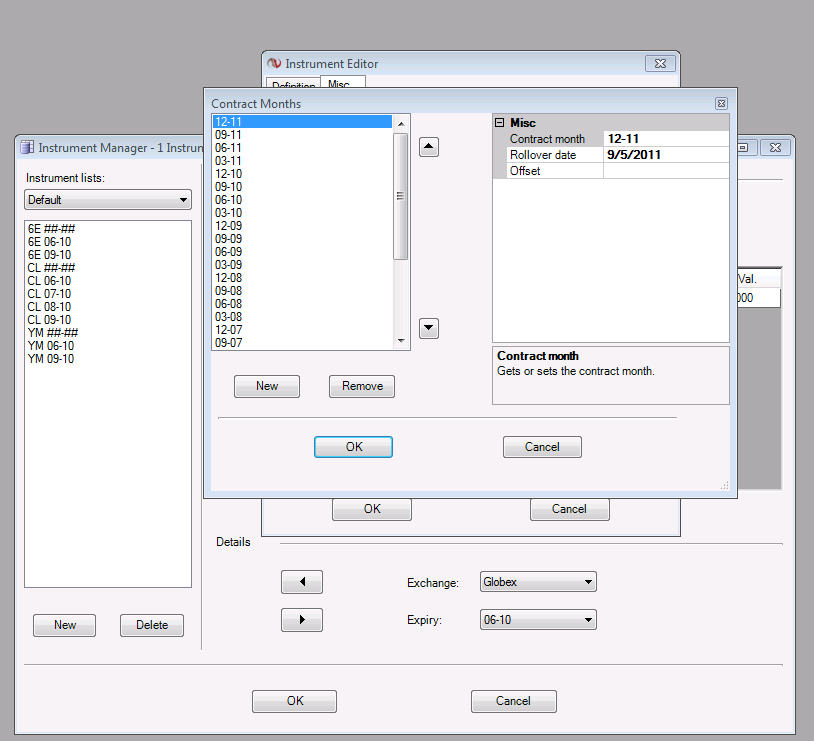The height and width of the screenshot is (741, 814).
Task: Select contract month 03-11
Action: 303,160
